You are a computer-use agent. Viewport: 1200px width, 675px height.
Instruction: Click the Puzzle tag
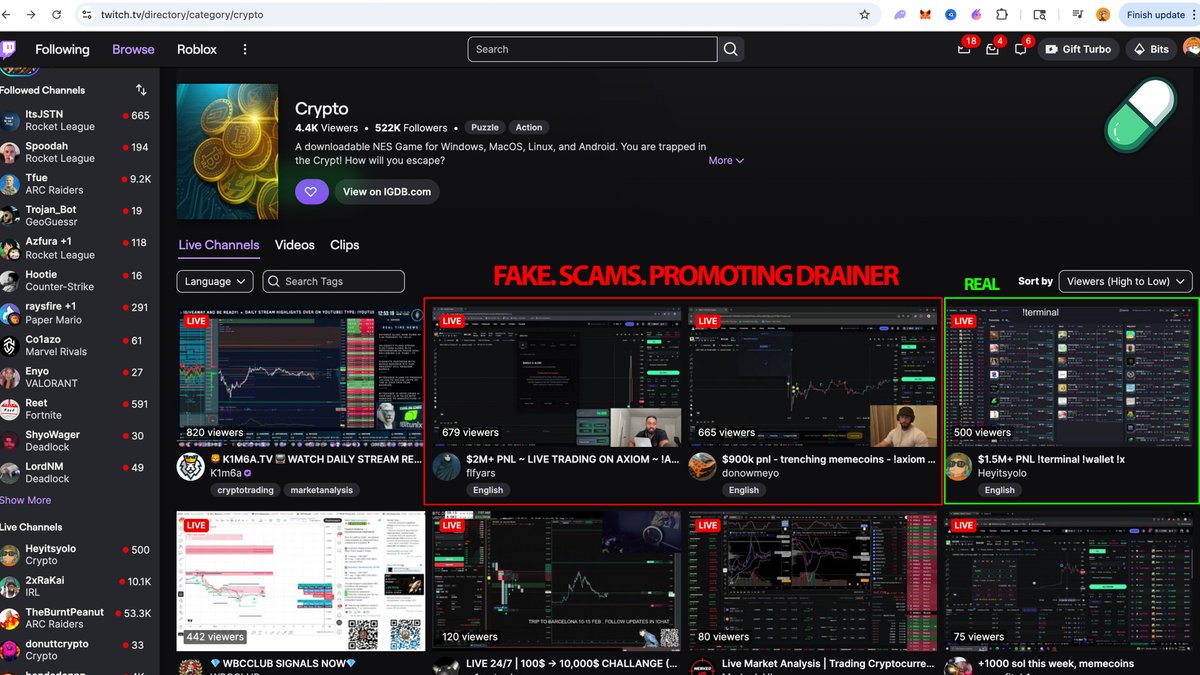point(485,127)
